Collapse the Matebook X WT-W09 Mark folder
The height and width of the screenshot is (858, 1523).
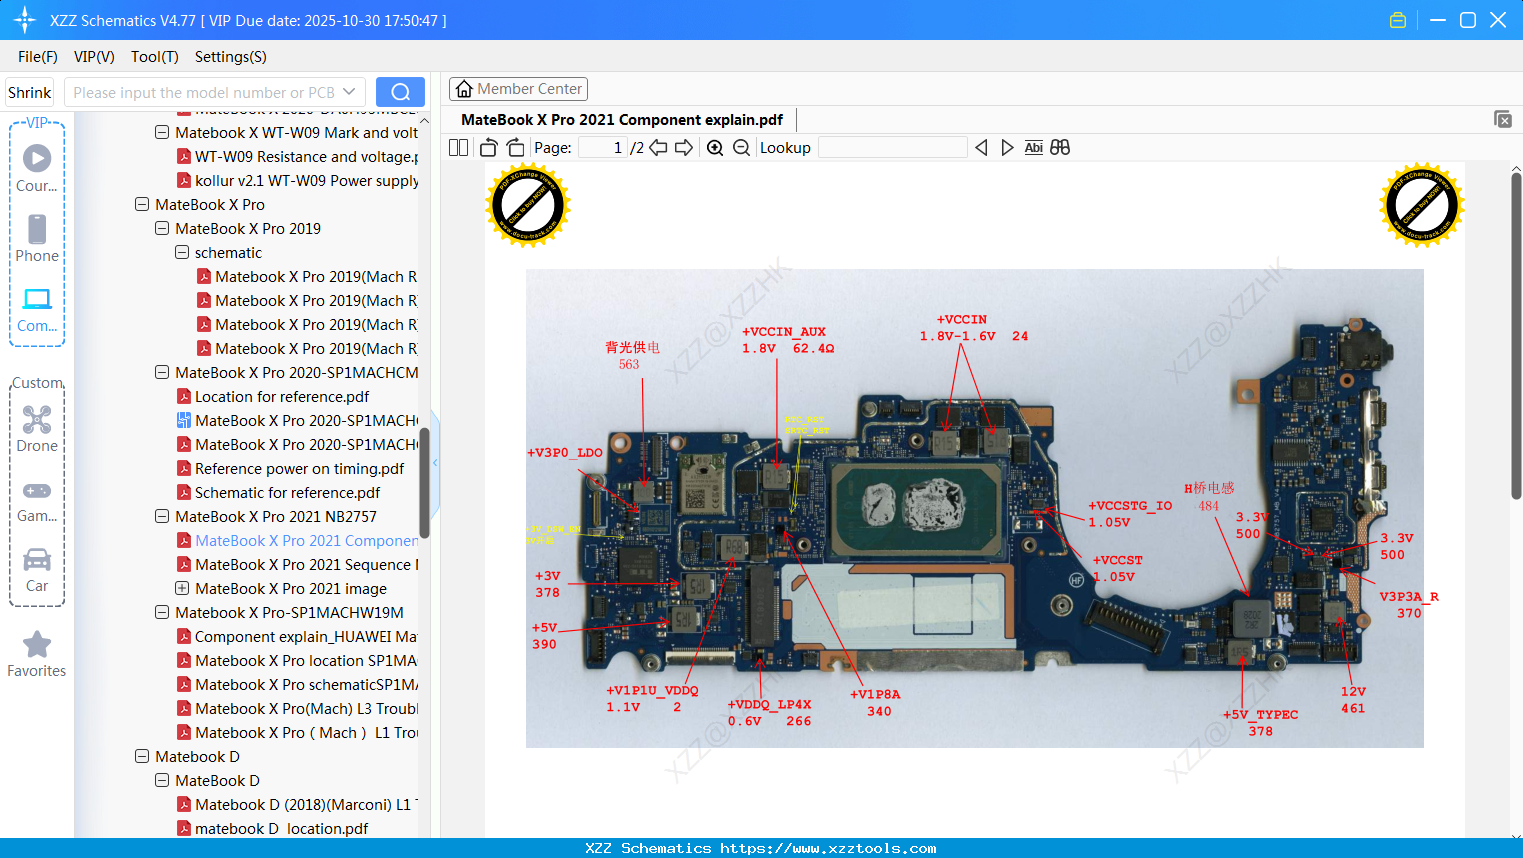point(162,132)
